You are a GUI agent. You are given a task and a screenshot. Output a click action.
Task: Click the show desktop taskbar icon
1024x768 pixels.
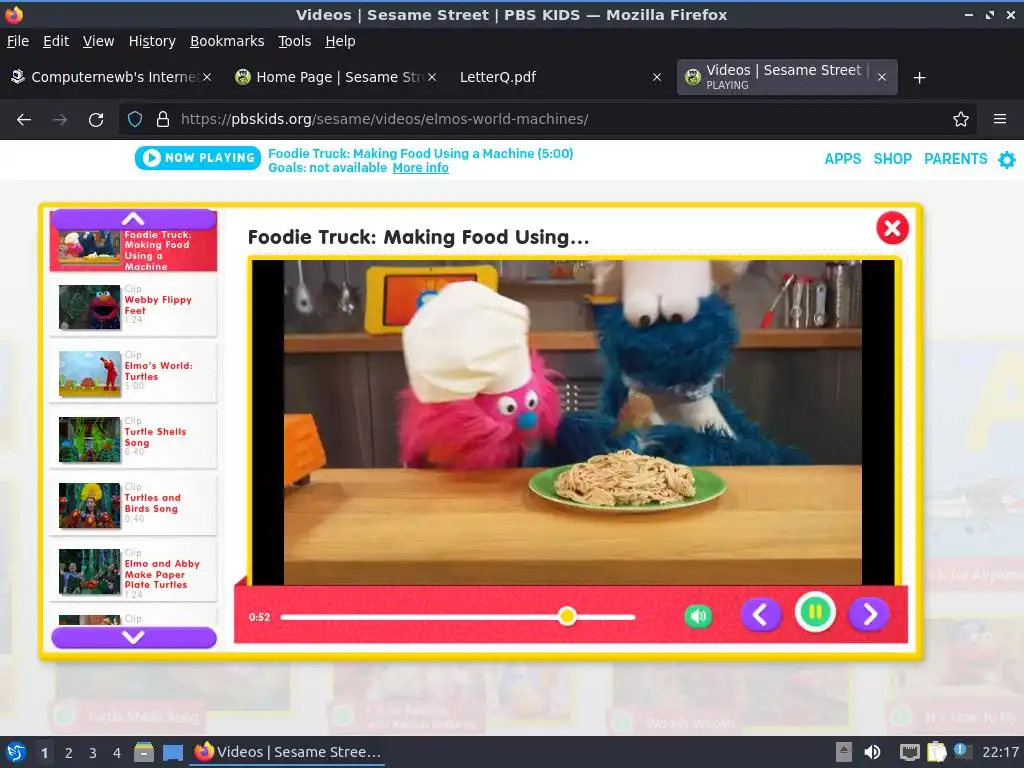[172, 752]
